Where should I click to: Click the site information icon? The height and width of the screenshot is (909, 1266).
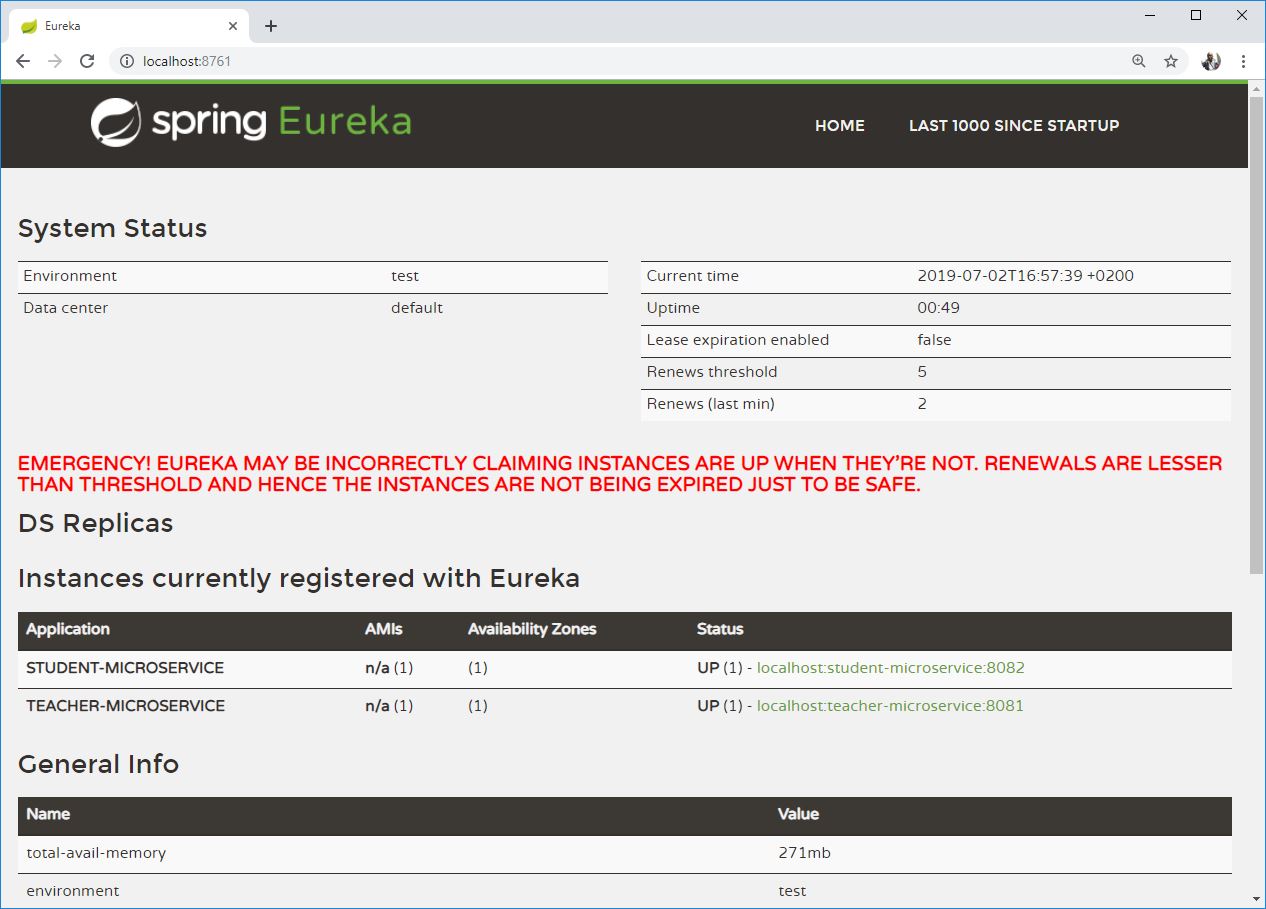coord(127,61)
